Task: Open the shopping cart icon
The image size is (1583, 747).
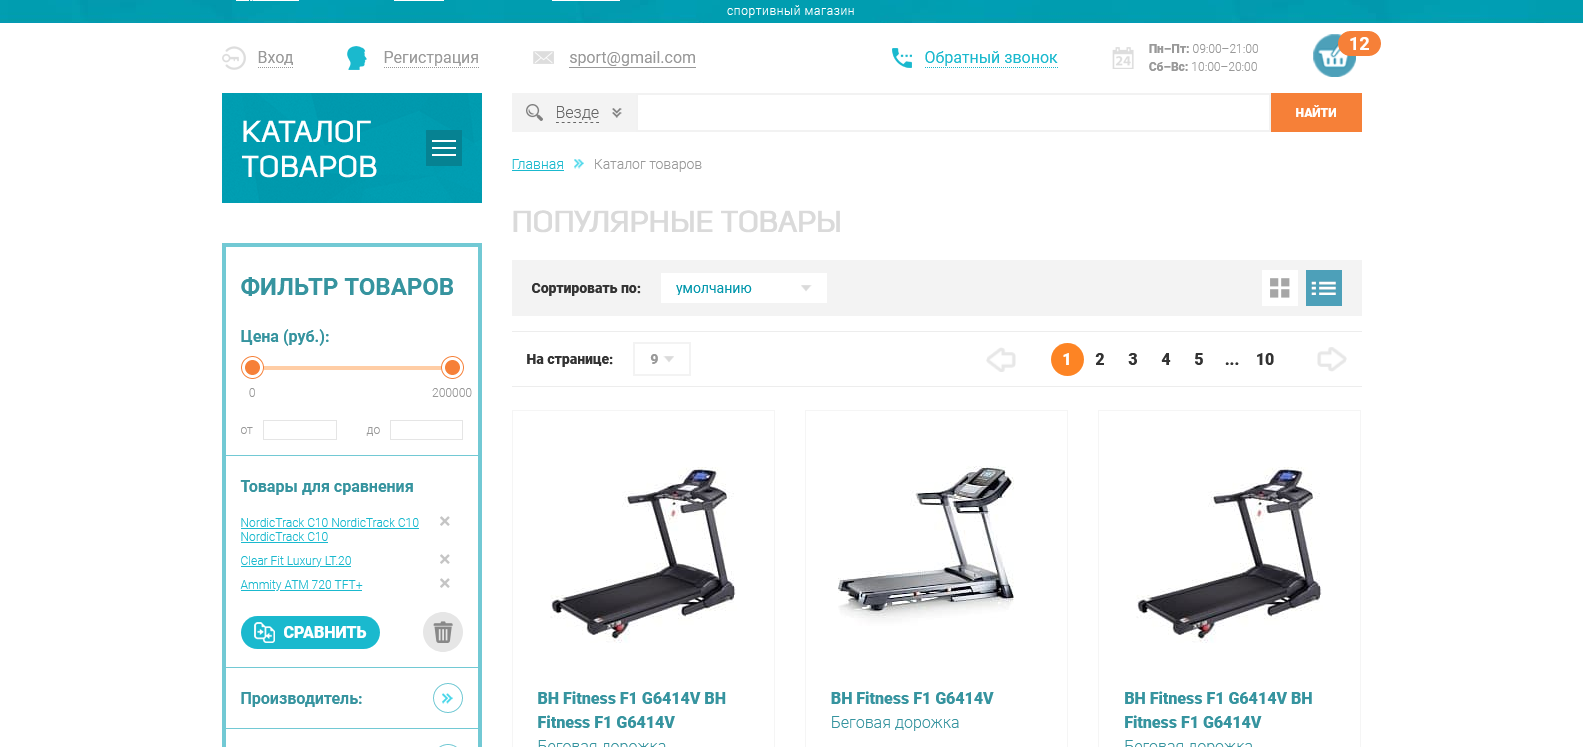Action: (1334, 56)
